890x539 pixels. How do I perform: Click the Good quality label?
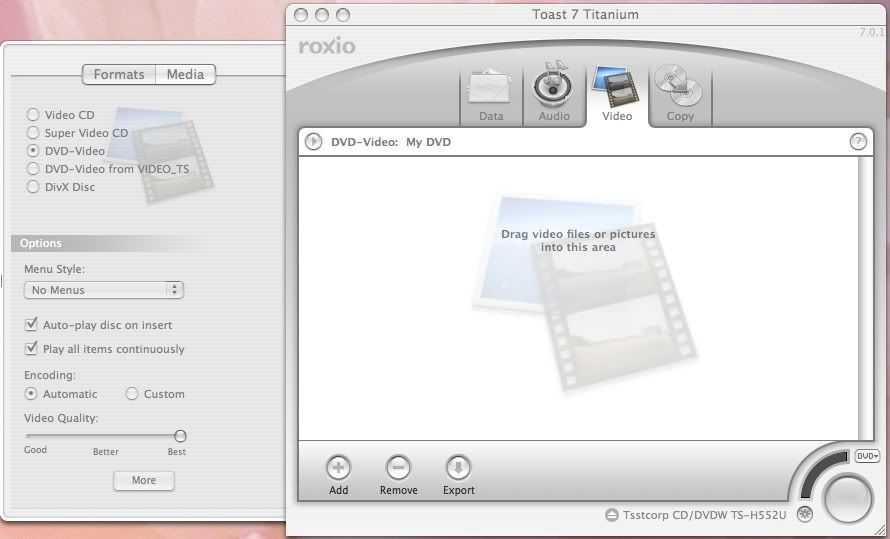(35, 449)
